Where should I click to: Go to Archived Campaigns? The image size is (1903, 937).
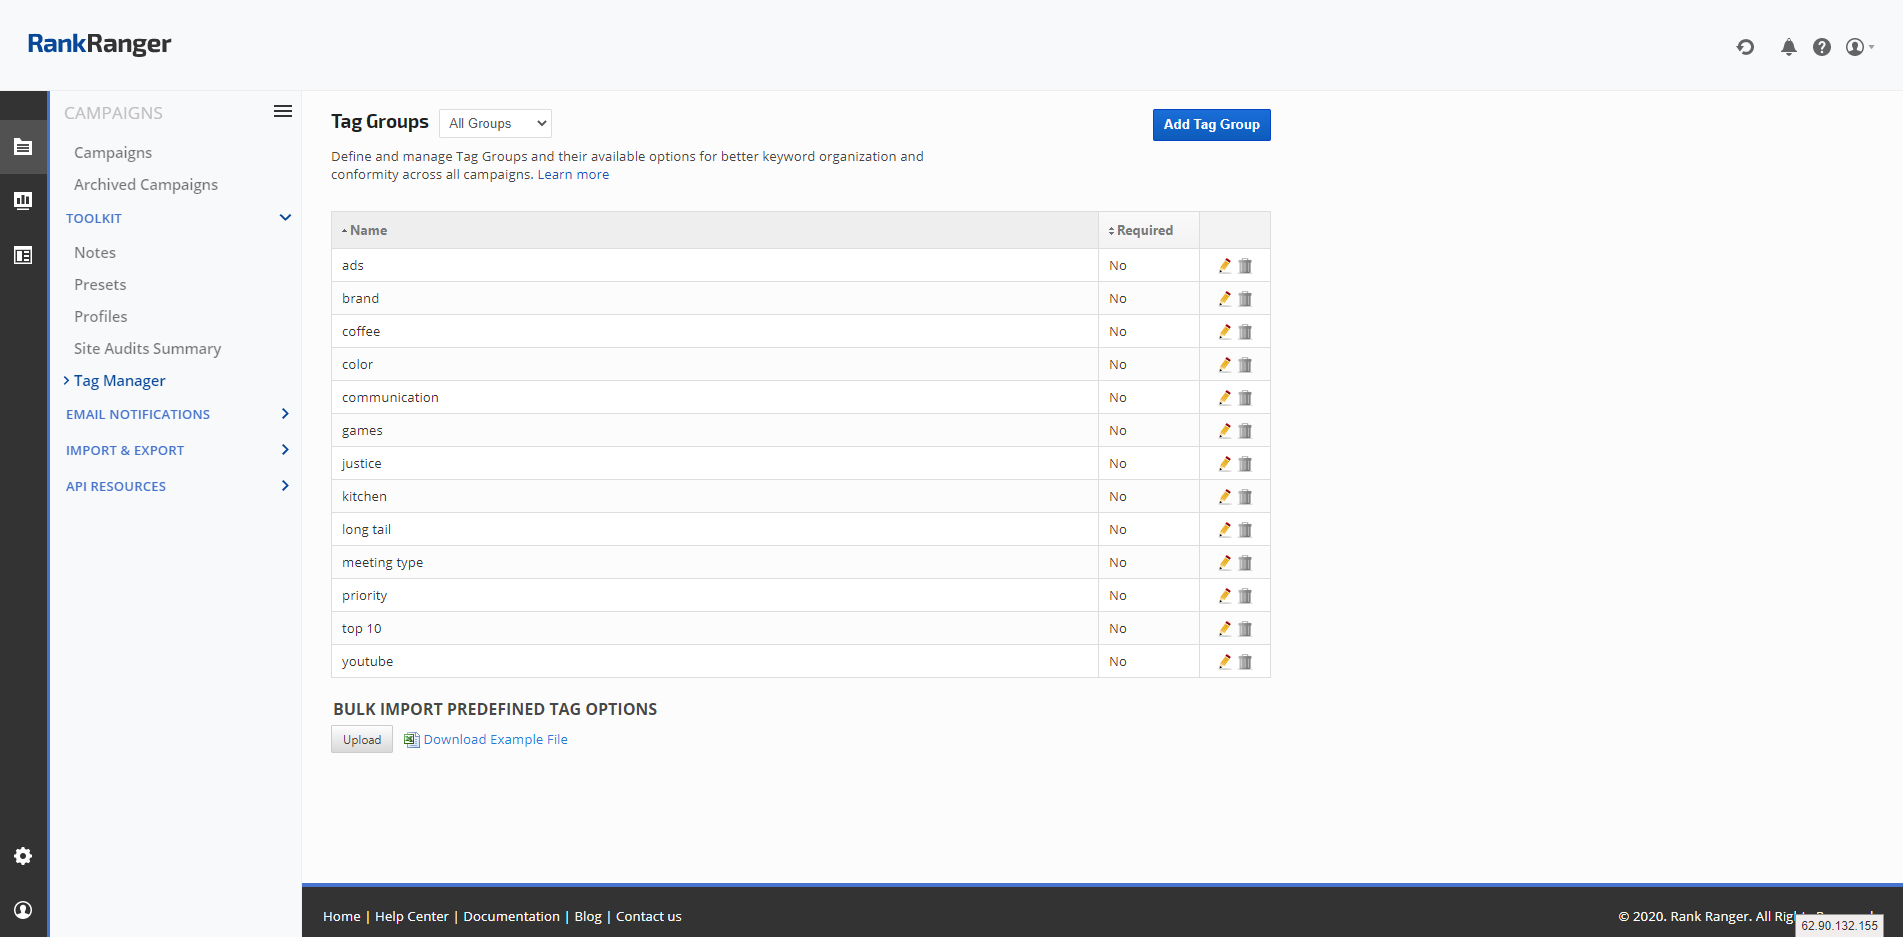145,185
